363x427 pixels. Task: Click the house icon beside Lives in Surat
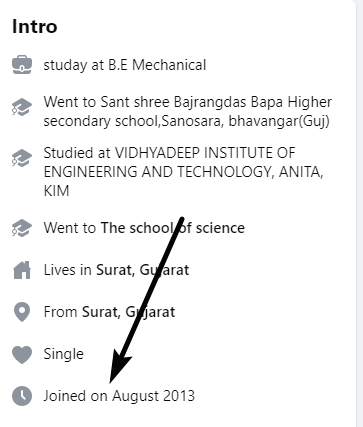(x=22, y=270)
